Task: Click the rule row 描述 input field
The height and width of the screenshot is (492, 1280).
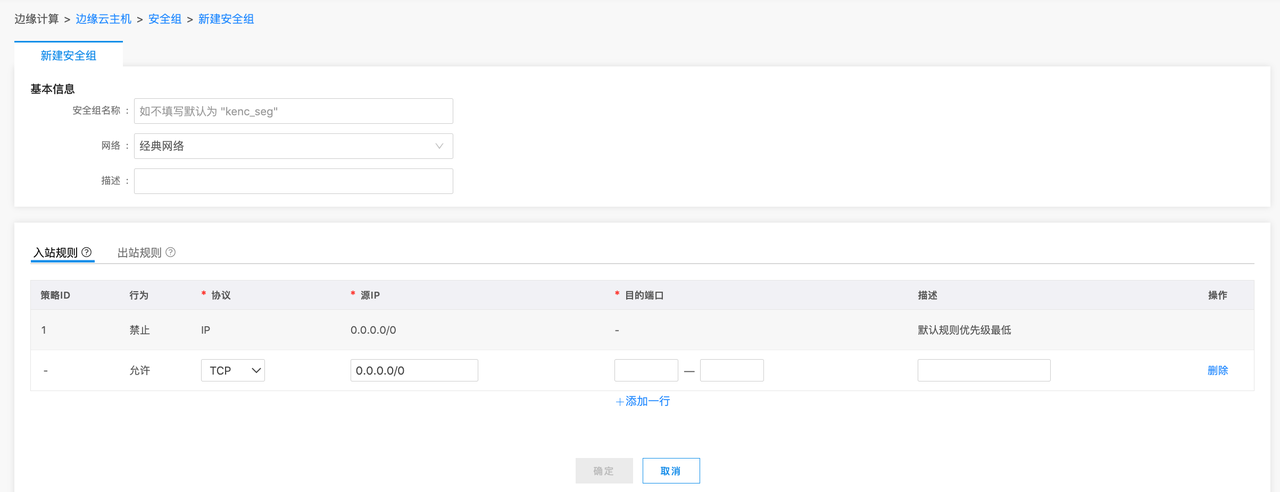Action: [984, 370]
